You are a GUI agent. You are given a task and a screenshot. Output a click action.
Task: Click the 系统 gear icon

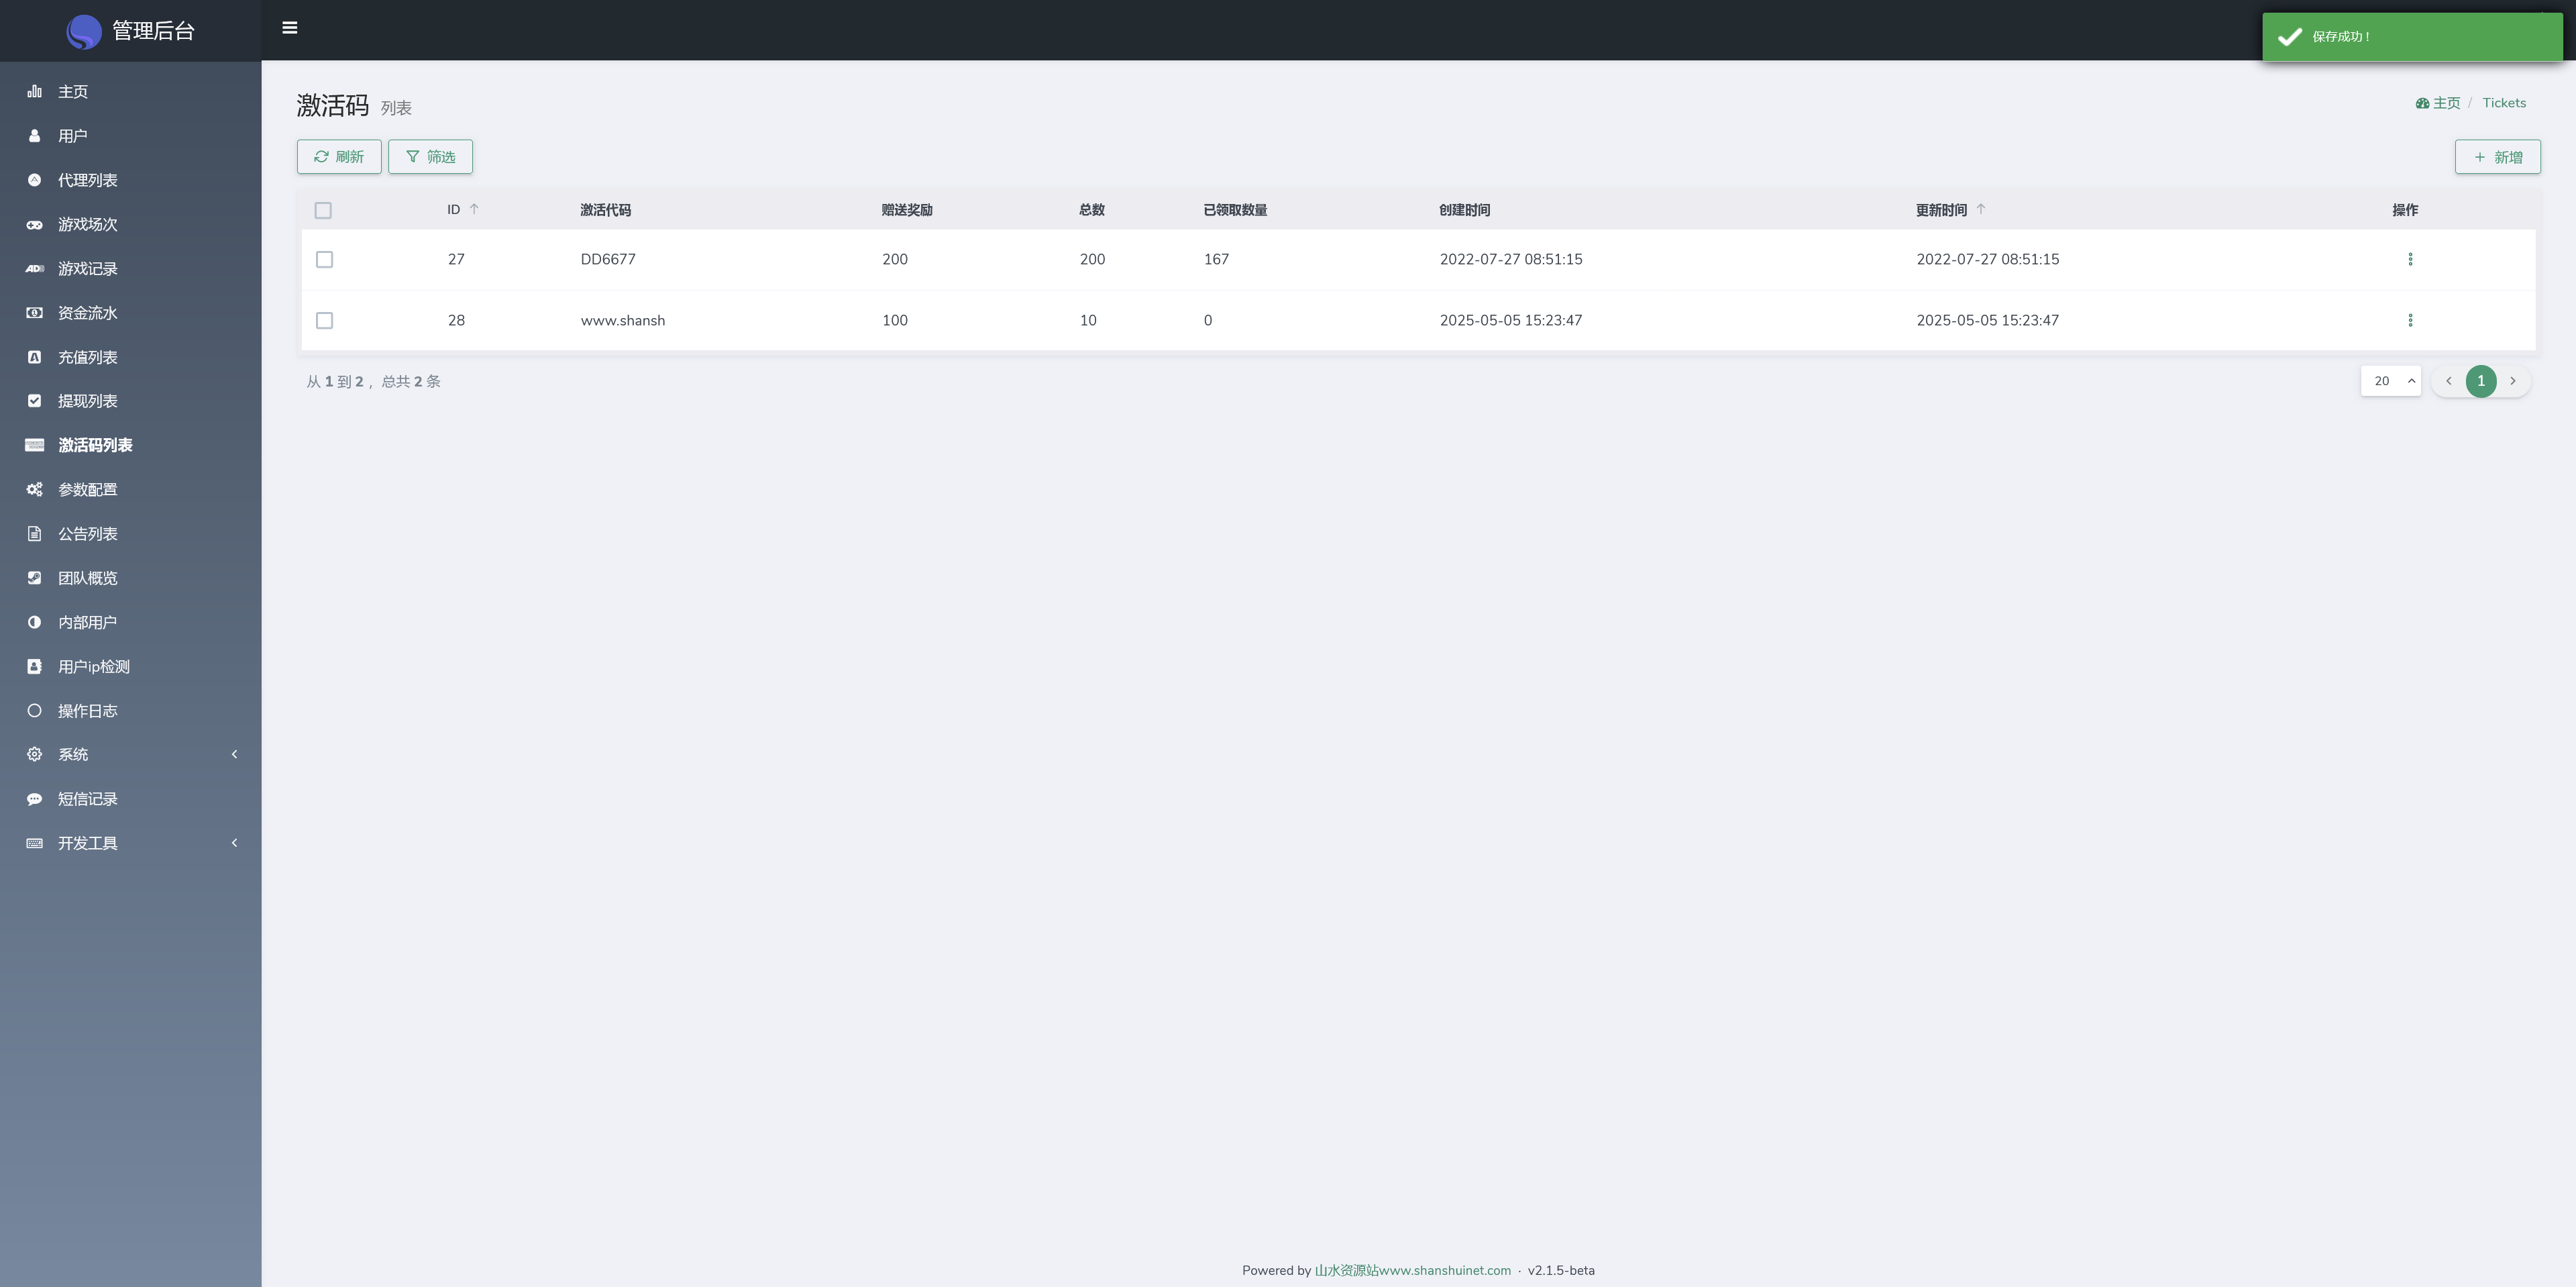pos(35,754)
